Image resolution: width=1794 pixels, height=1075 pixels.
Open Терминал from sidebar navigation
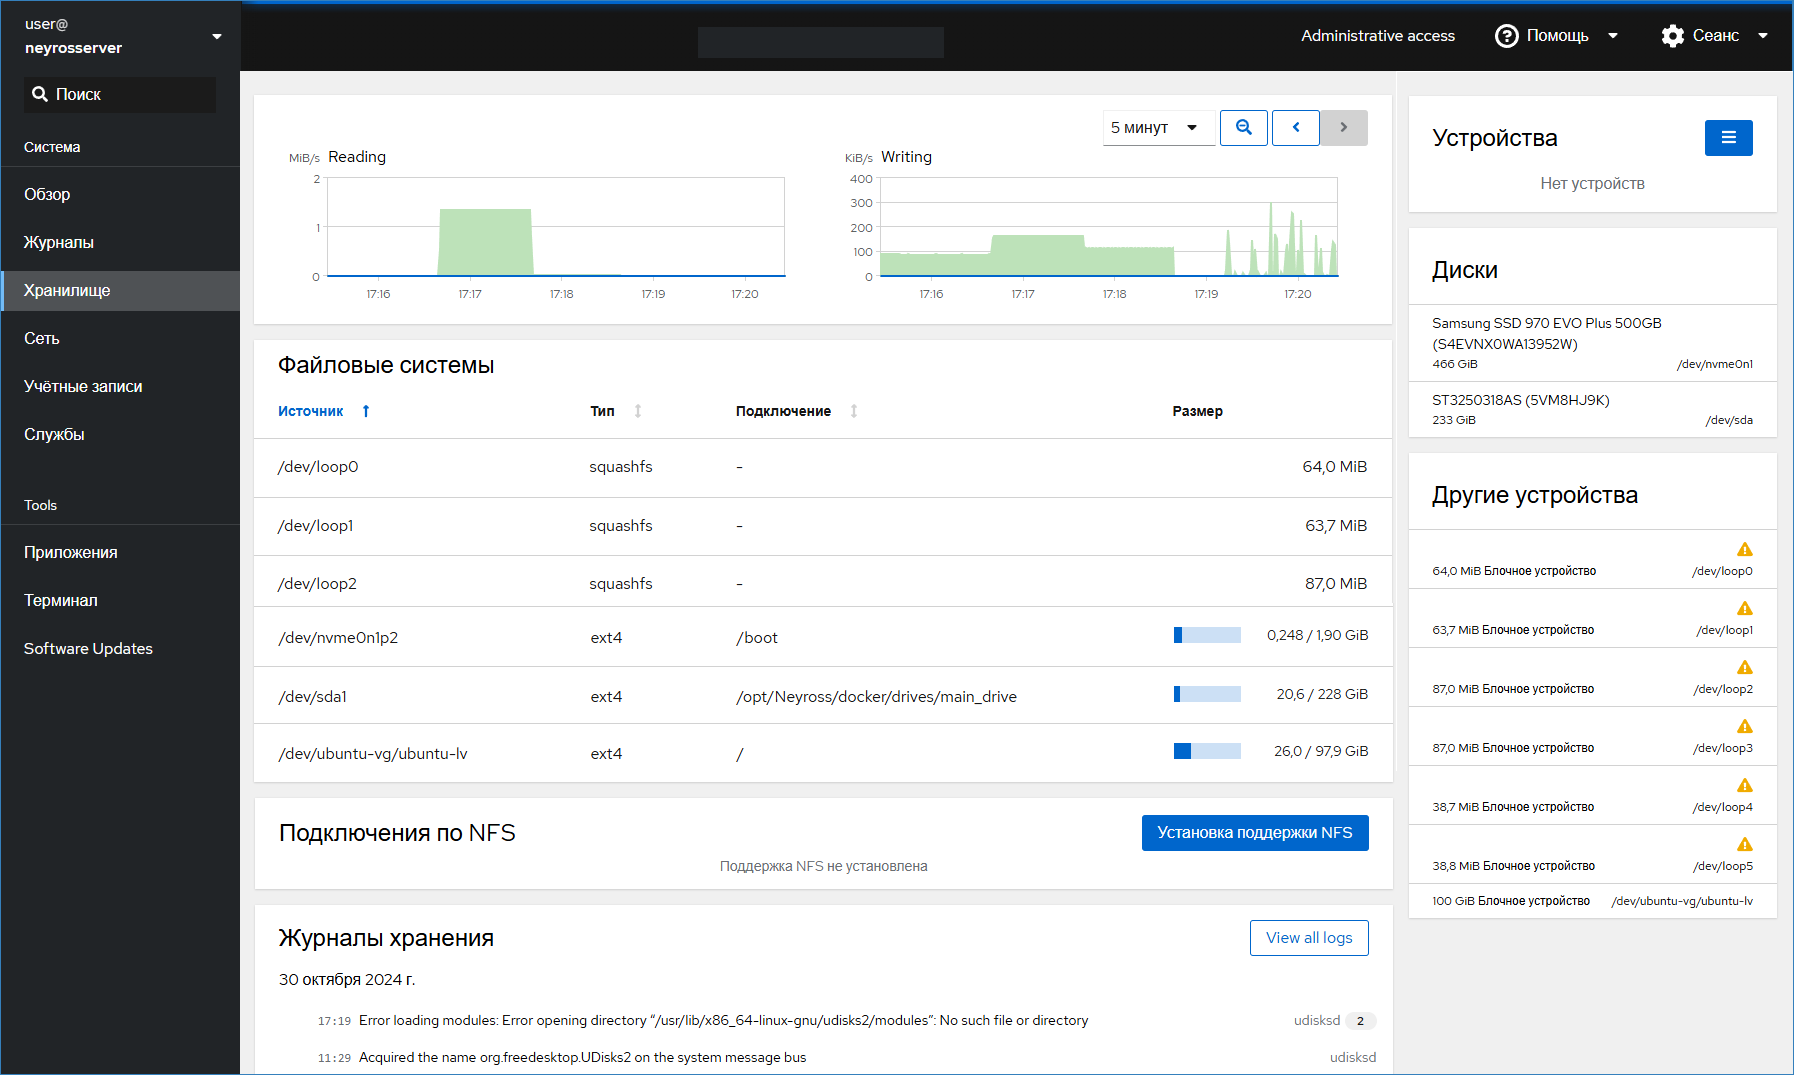click(x=61, y=600)
